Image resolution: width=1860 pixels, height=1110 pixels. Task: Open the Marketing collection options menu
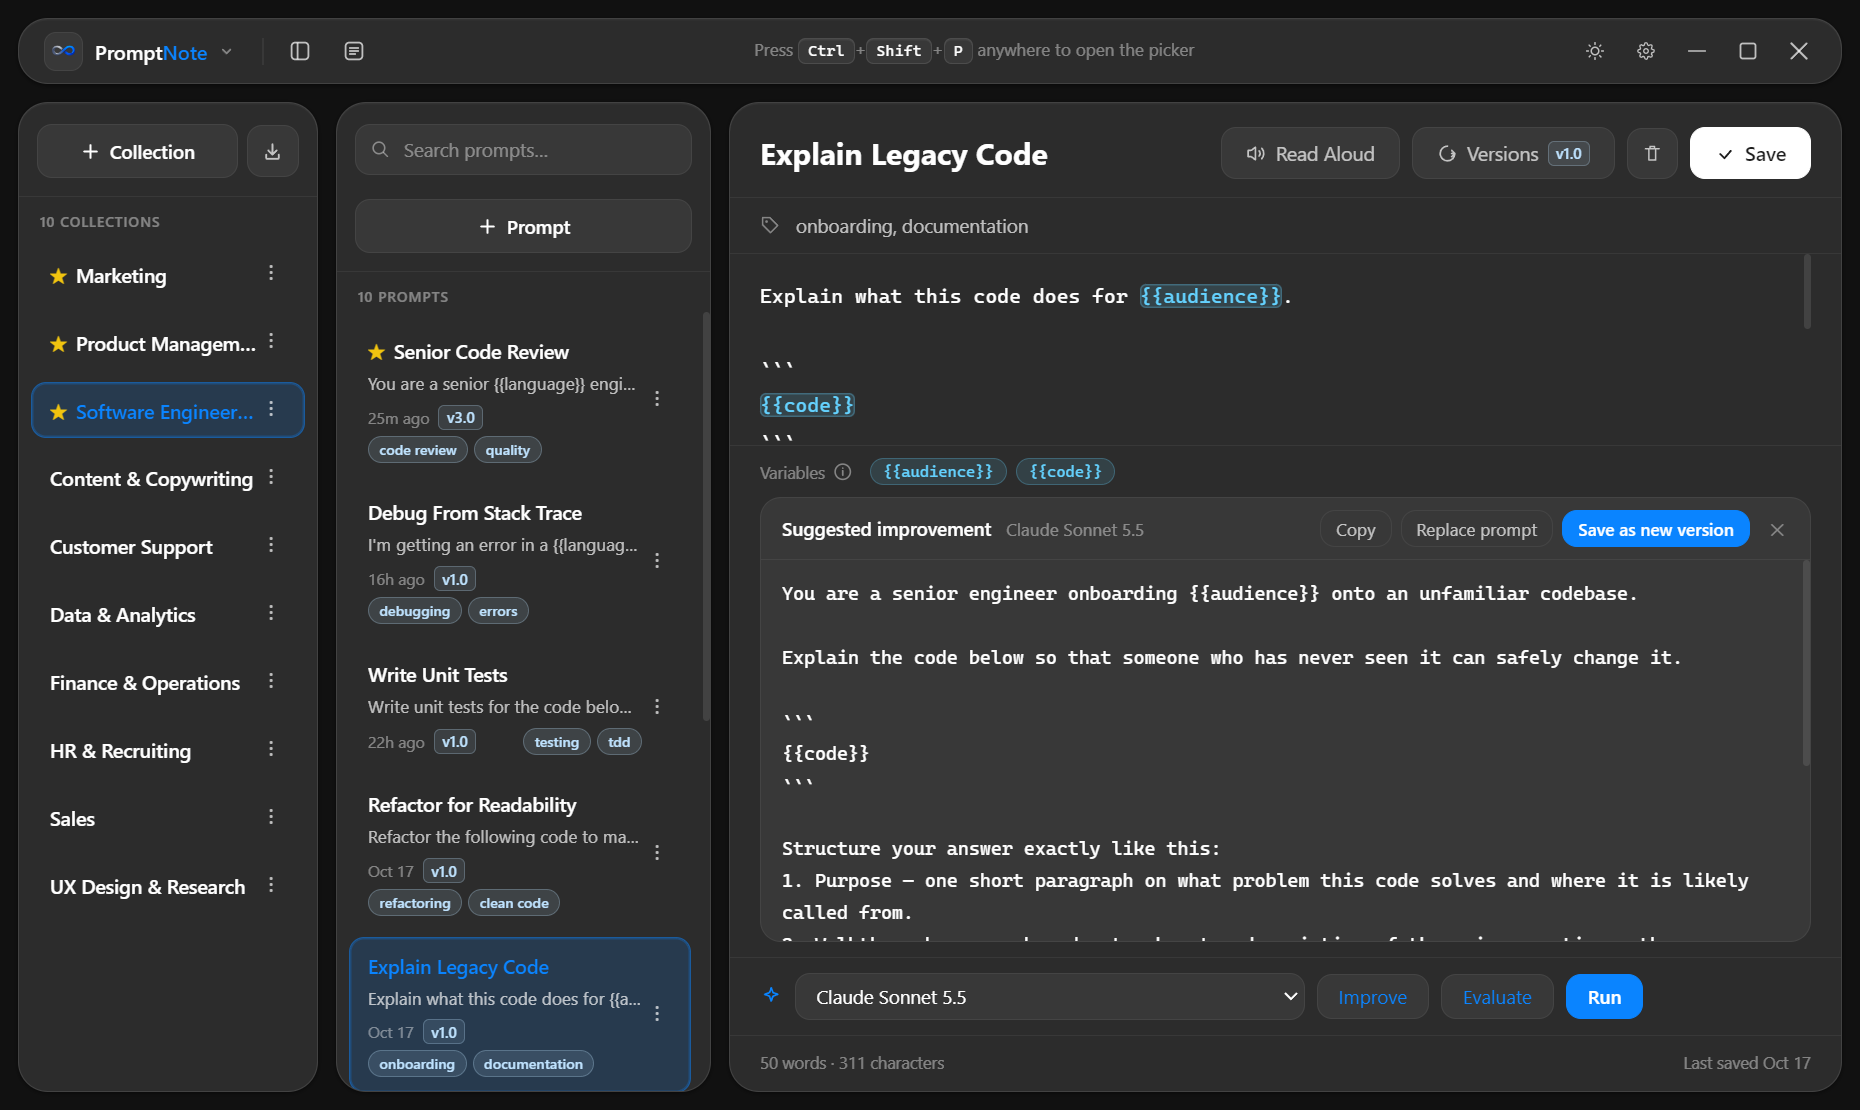pos(271,274)
